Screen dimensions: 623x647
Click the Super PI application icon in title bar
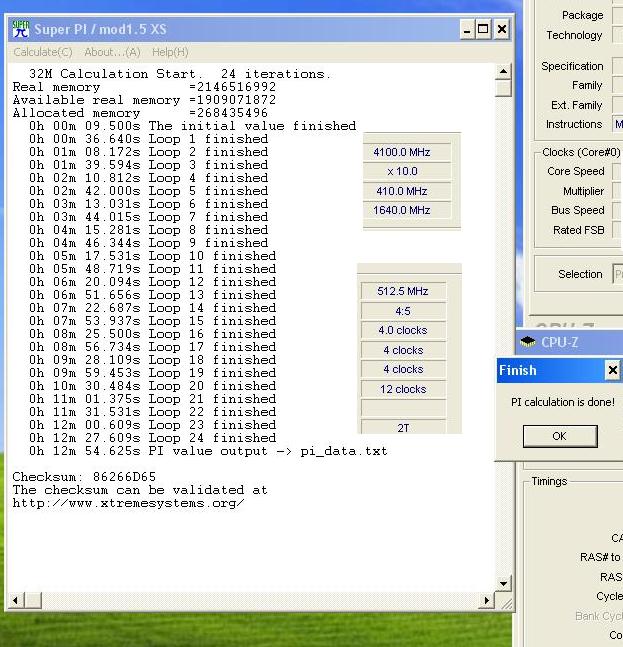pos(21,29)
